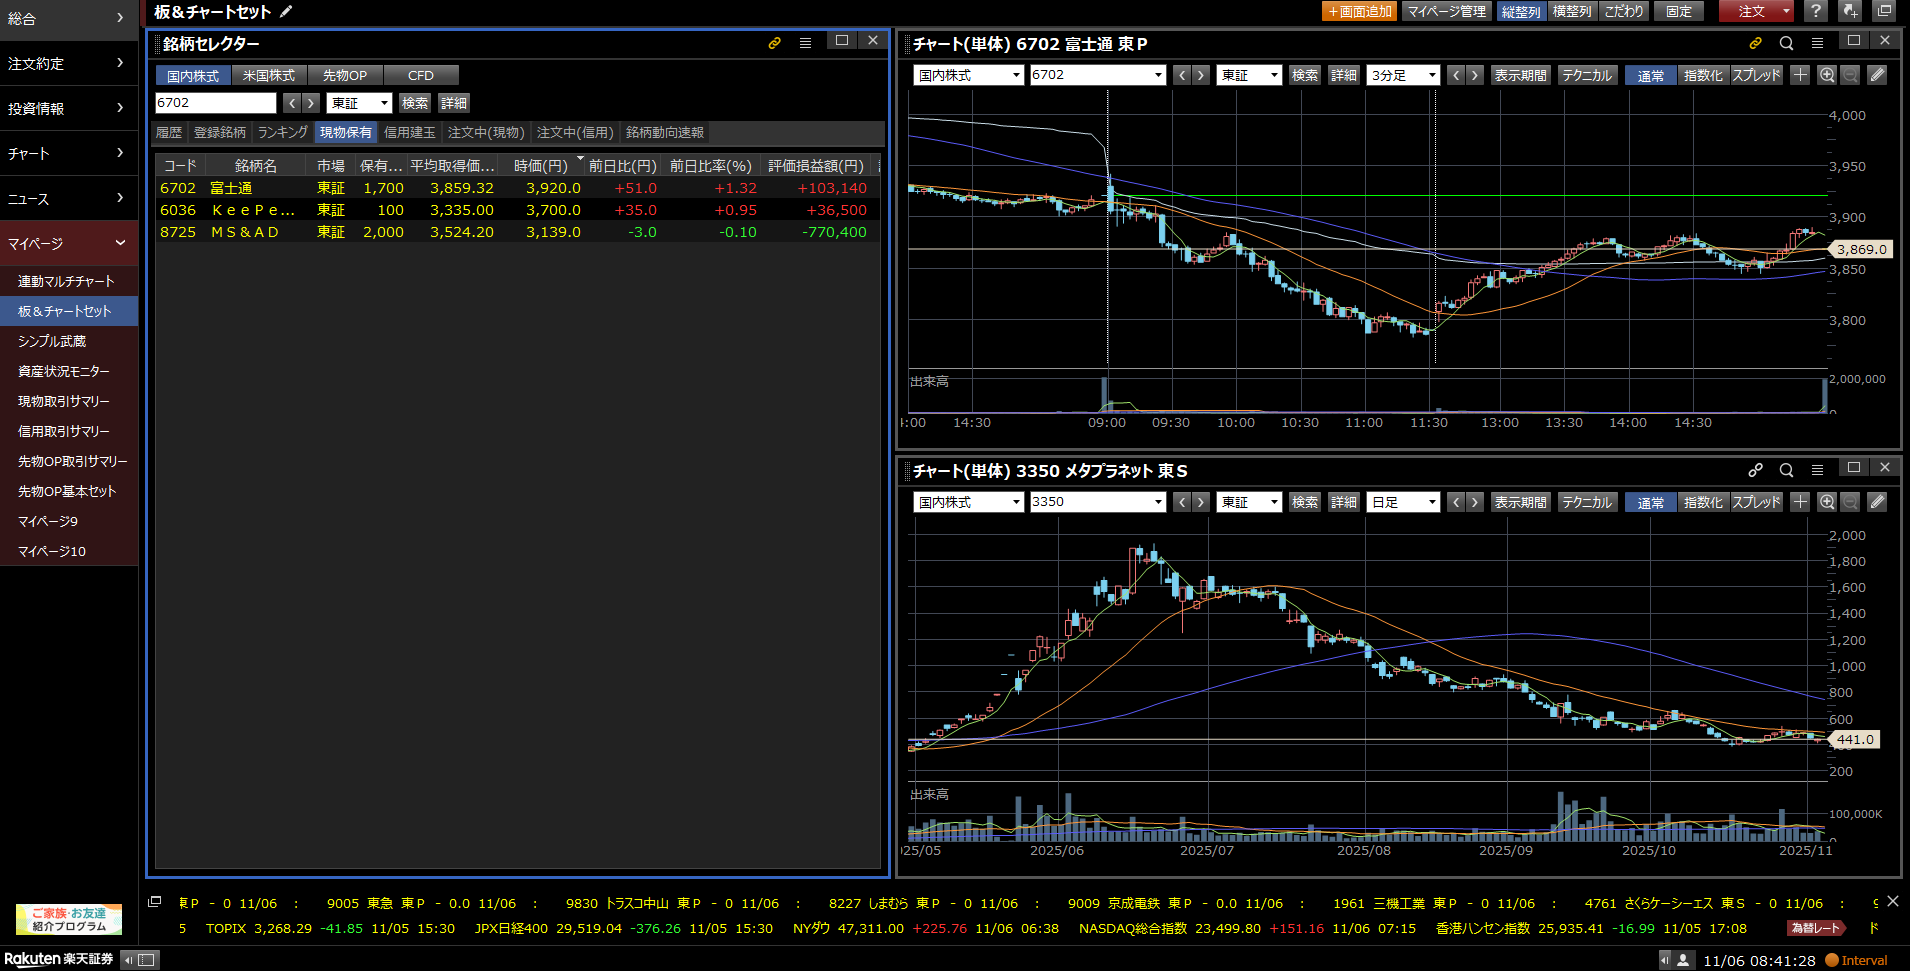Viewport: 1910px width, 971px height.
Task: Open マイページ管理
Action: [x=1447, y=11]
